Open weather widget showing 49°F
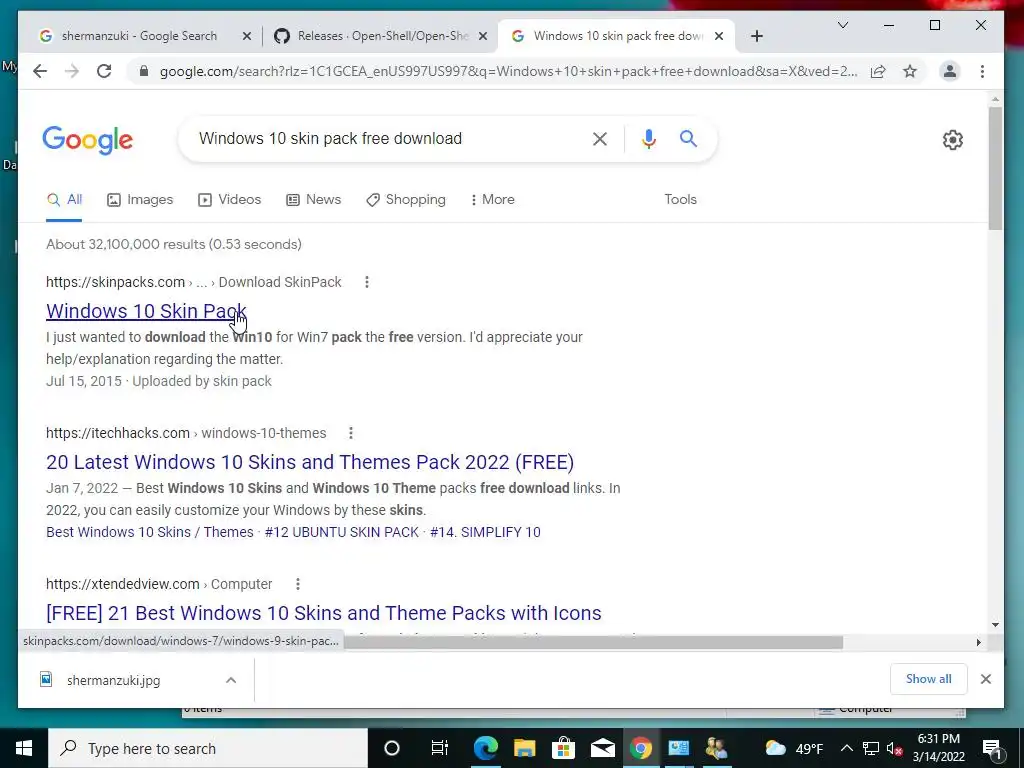The height and width of the screenshot is (768, 1024). (x=793, y=748)
